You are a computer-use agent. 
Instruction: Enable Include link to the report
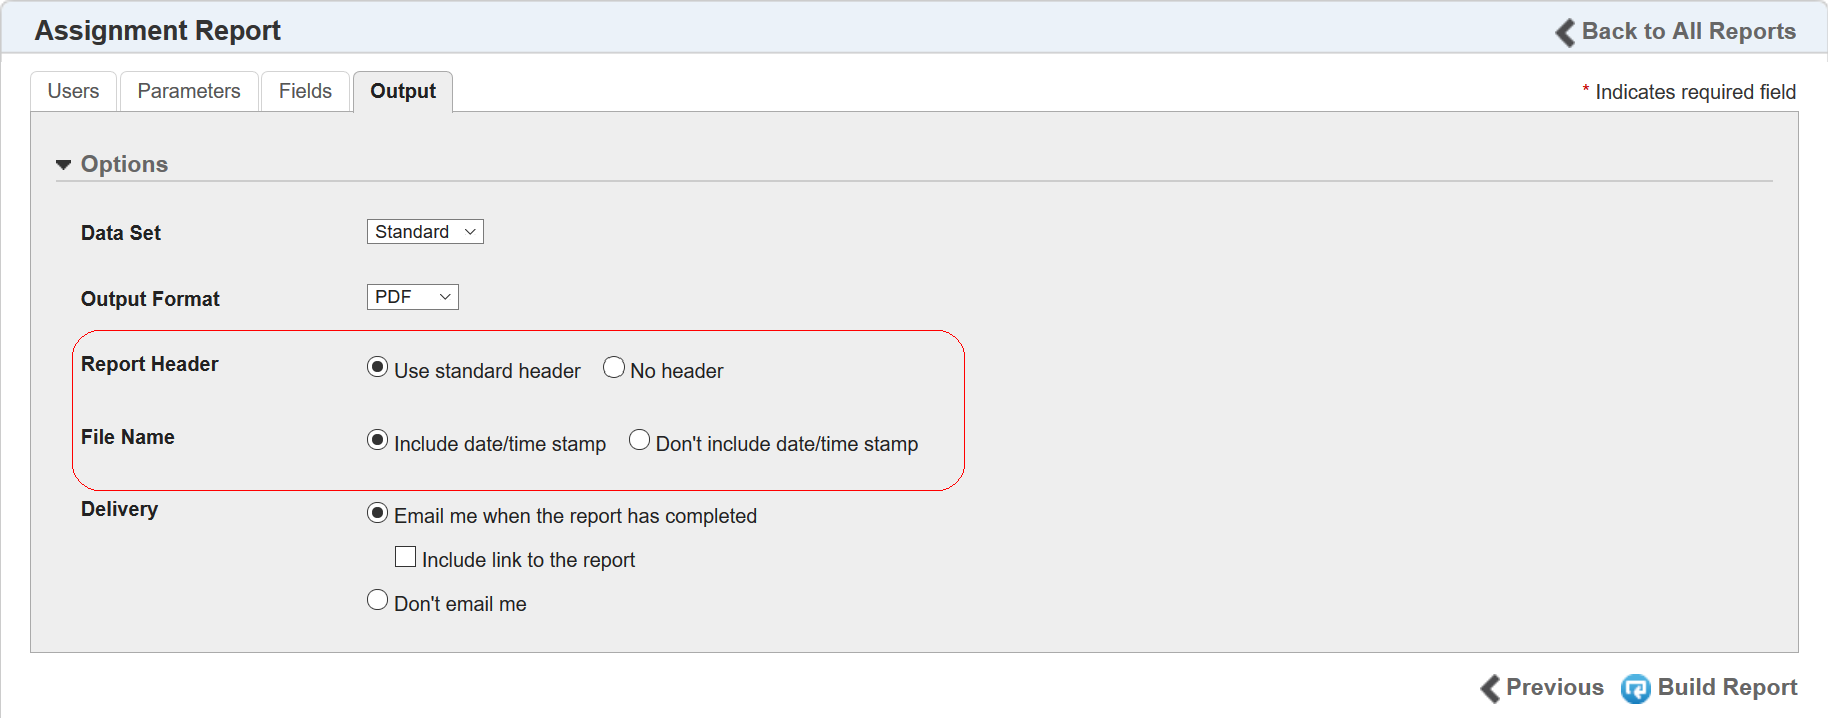tap(405, 557)
